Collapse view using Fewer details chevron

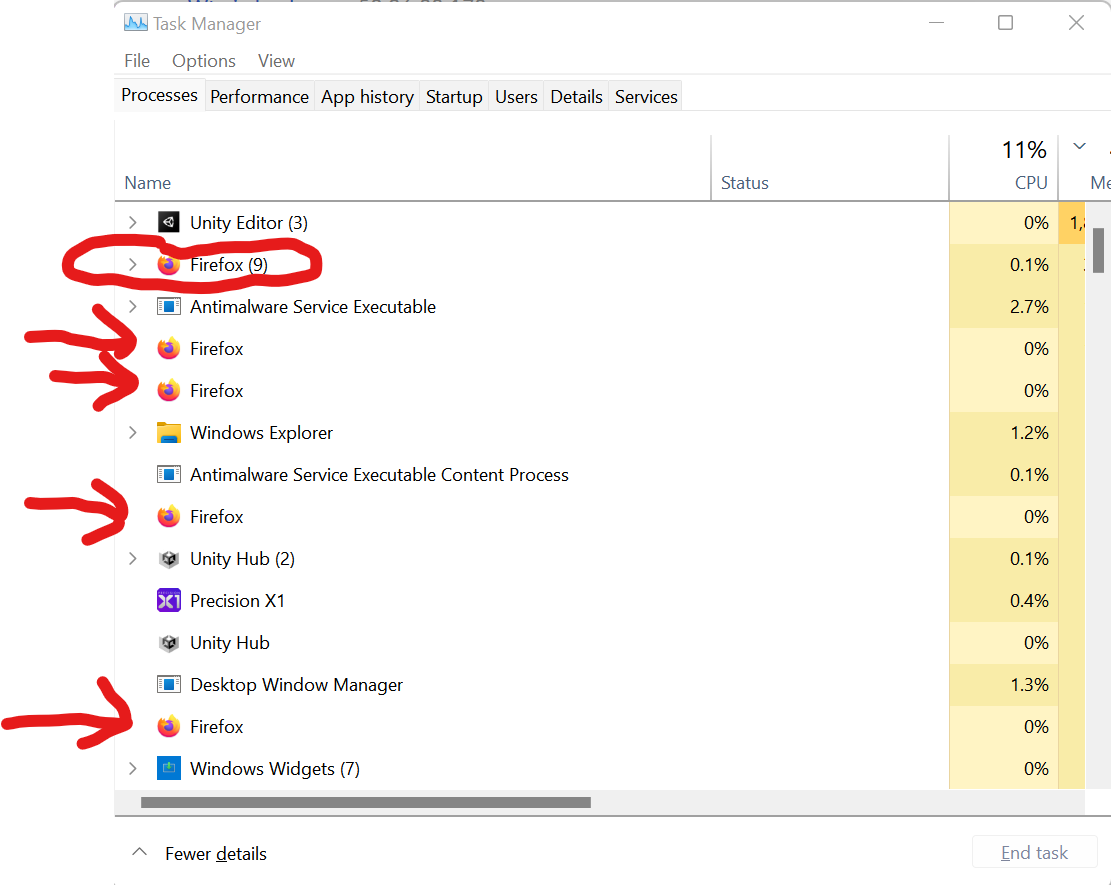pos(140,852)
